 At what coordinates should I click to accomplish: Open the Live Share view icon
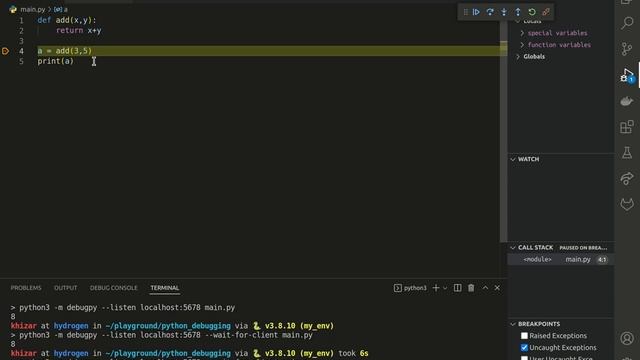[627, 178]
